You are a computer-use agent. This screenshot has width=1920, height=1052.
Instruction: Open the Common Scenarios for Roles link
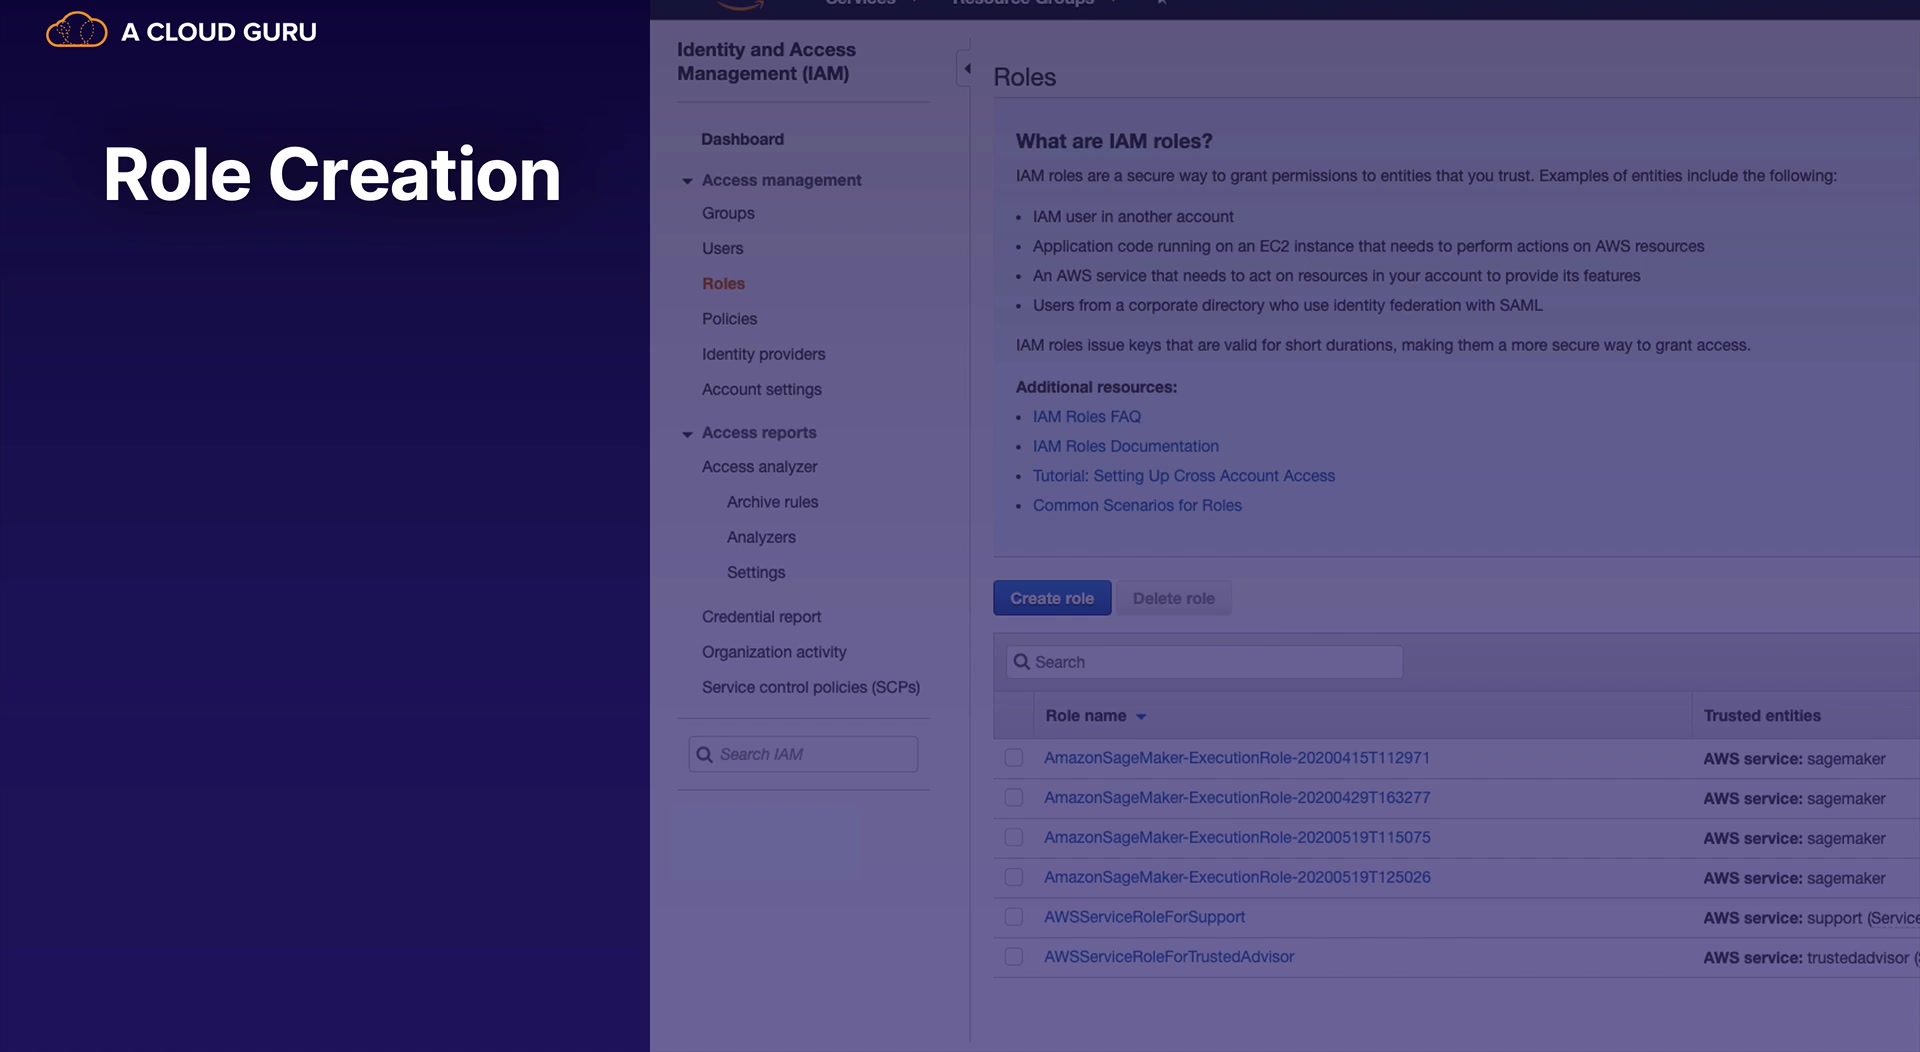coord(1137,506)
